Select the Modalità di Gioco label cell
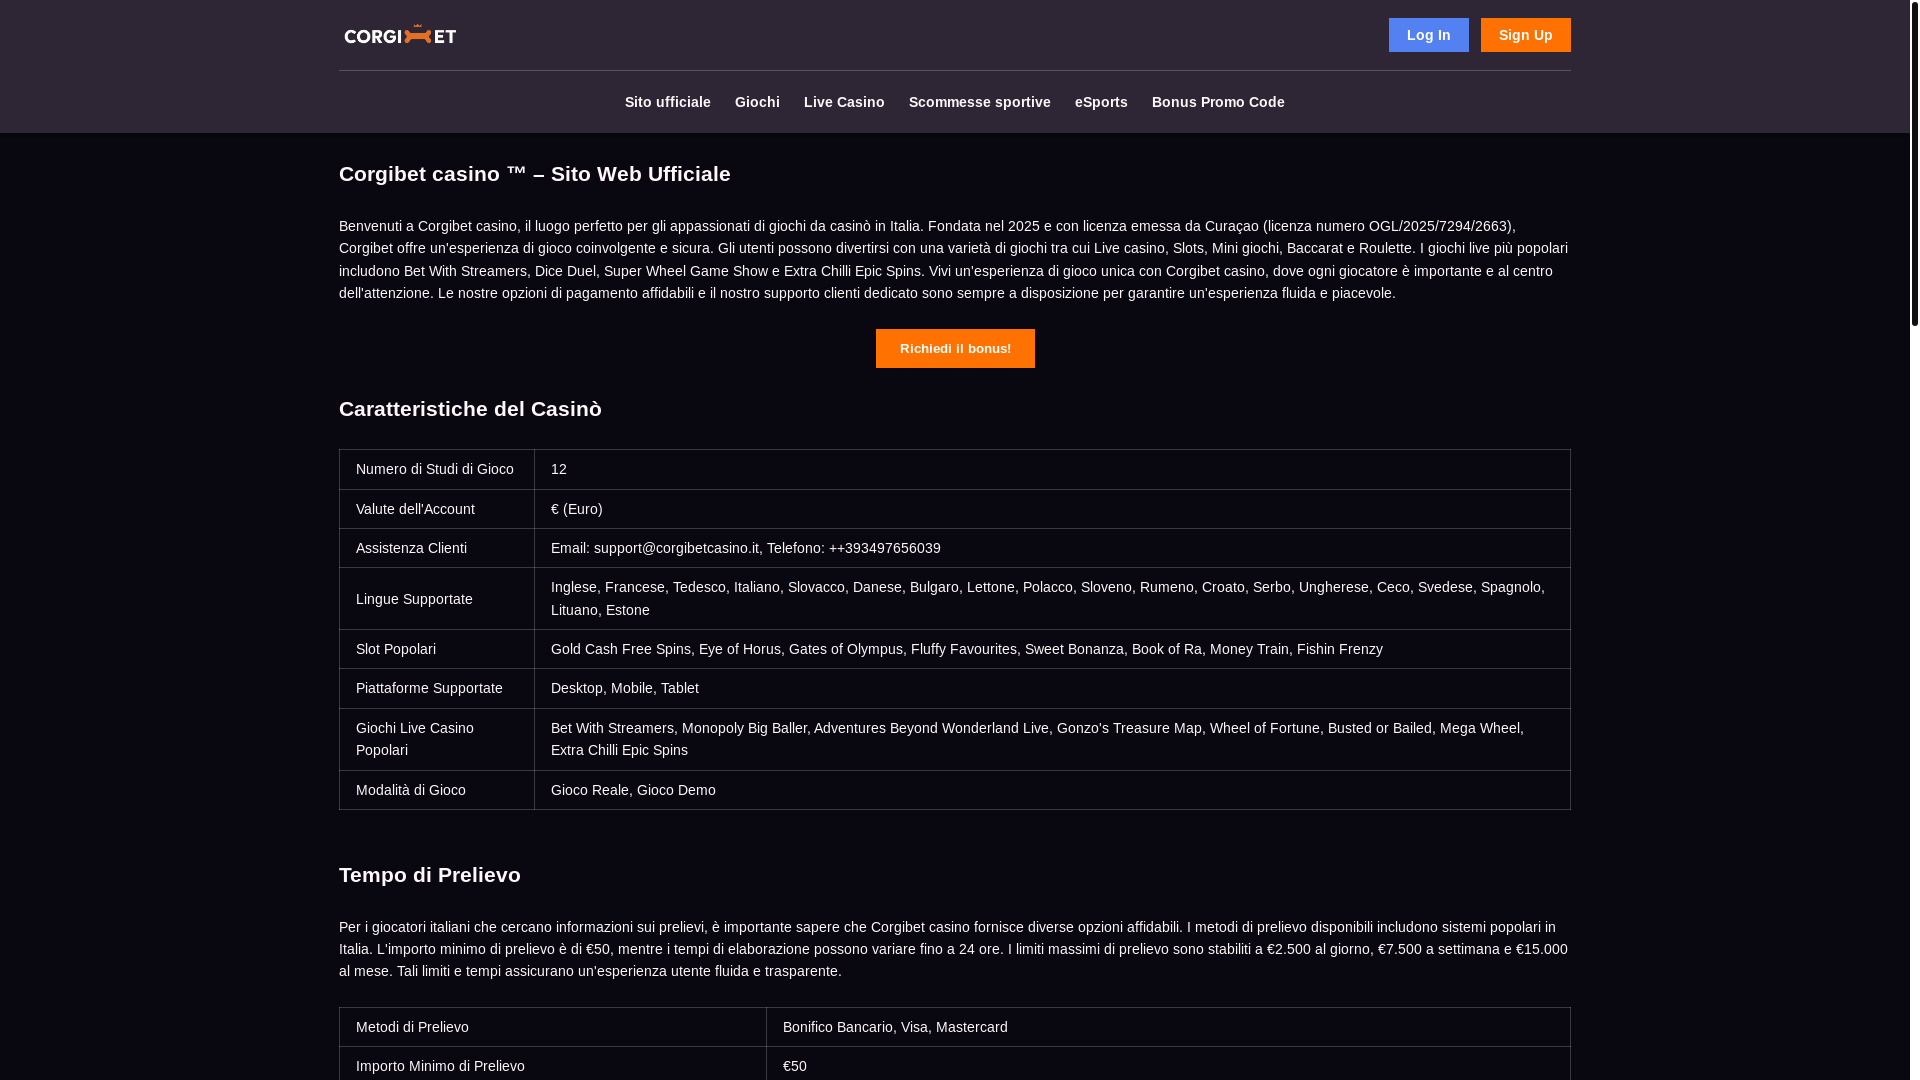This screenshot has width=1920, height=1080. (x=437, y=790)
